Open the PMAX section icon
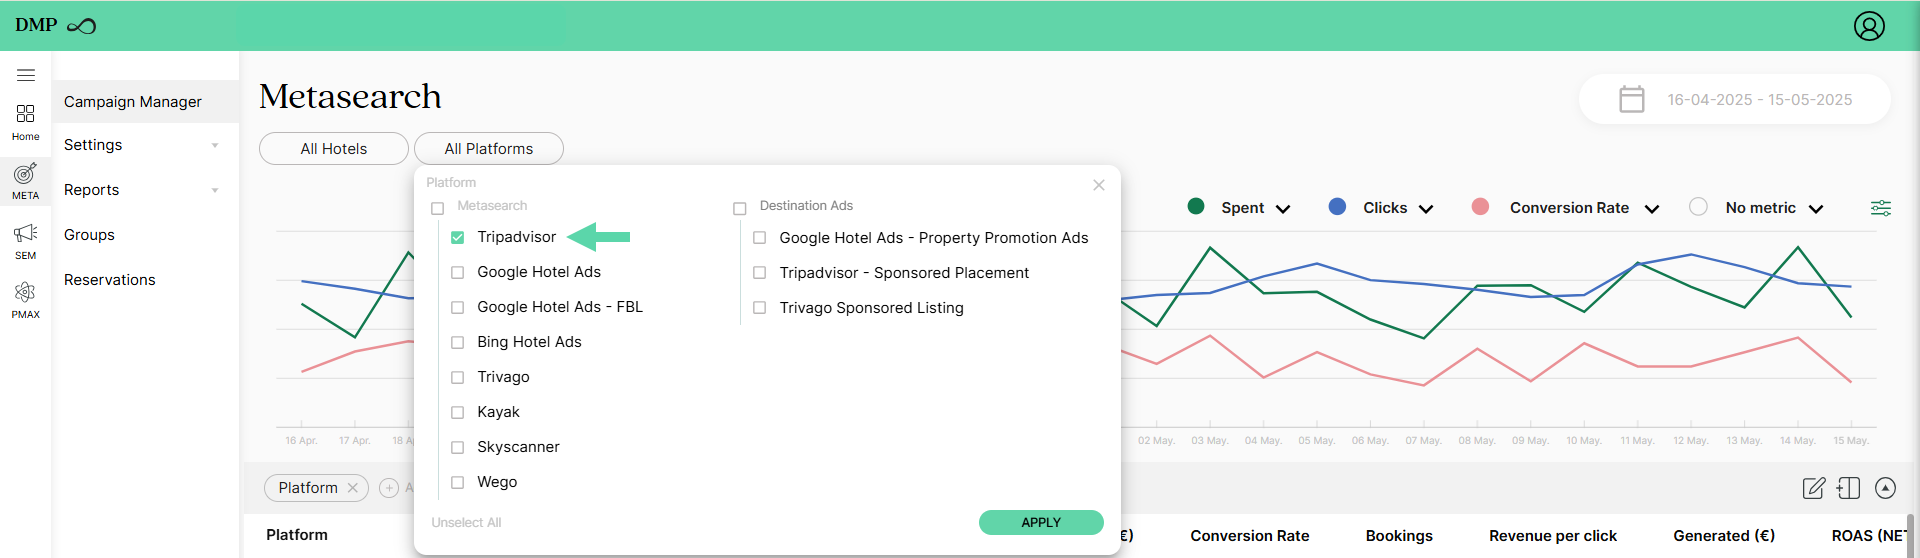Viewport: 1920px width, 558px height. (26, 300)
